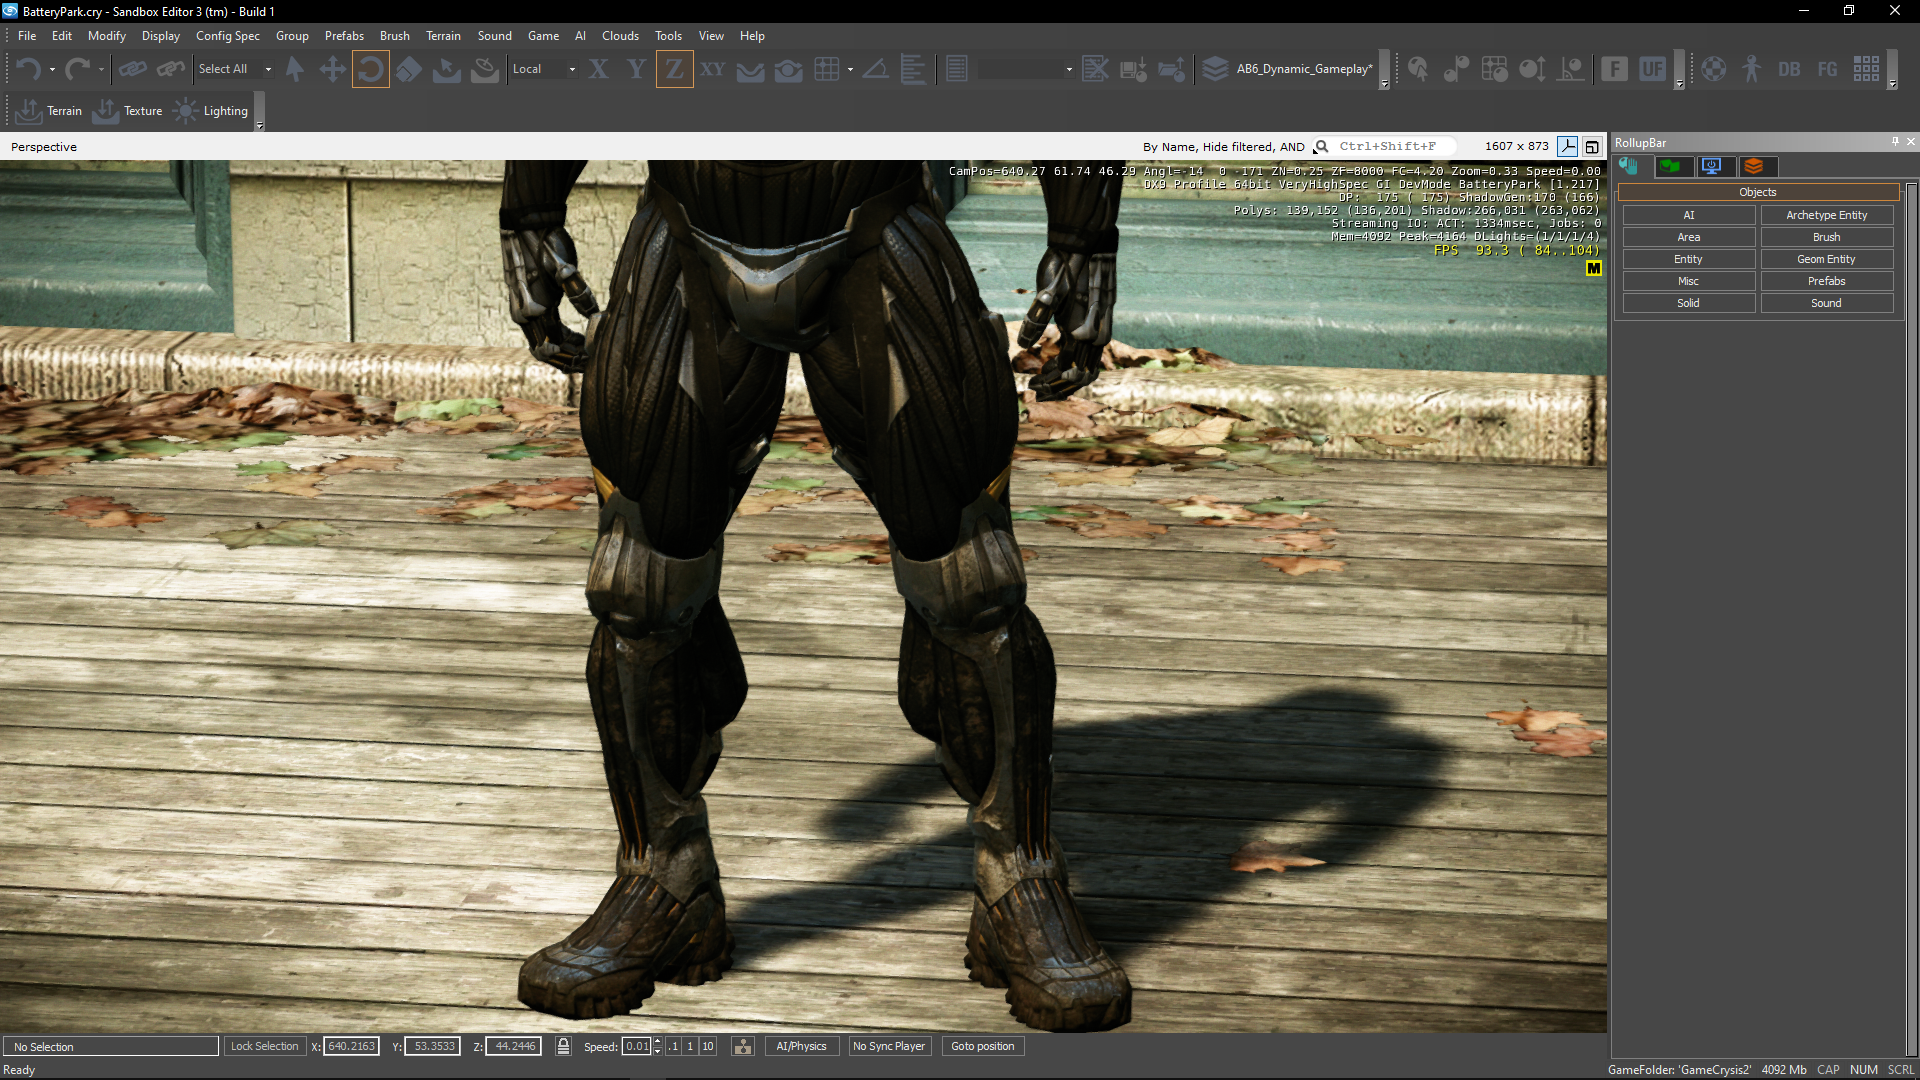Open the Prefabs menu
1920x1080 pixels.
tap(344, 36)
